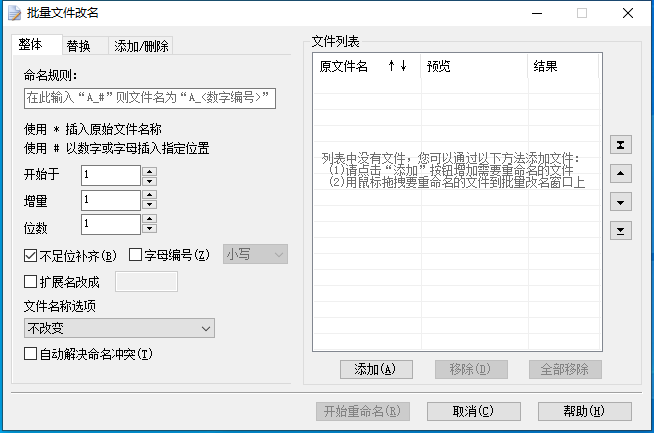
Task: Click the move-up arrow button
Action: (x=621, y=174)
